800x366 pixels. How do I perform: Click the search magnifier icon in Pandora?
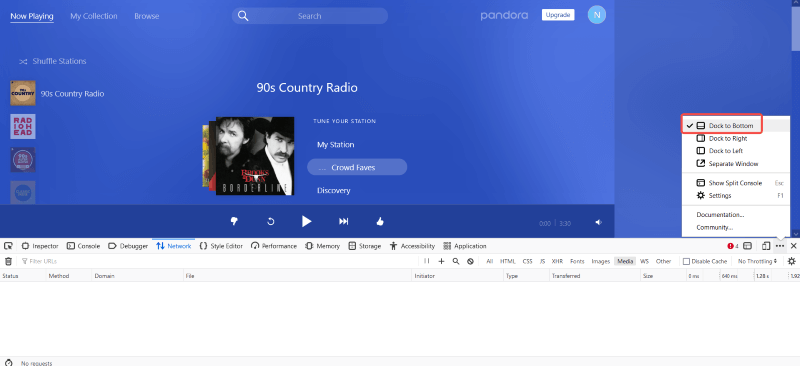243,16
